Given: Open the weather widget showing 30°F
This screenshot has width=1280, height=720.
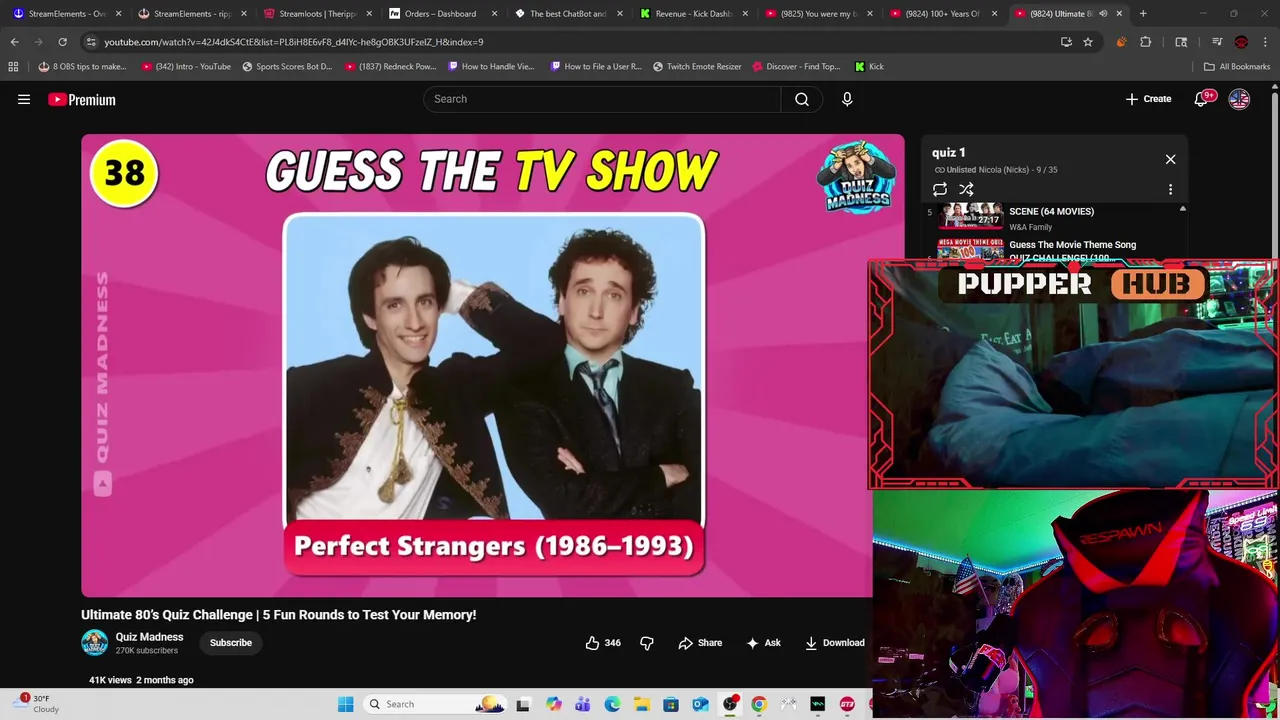Looking at the screenshot, I should 35,704.
